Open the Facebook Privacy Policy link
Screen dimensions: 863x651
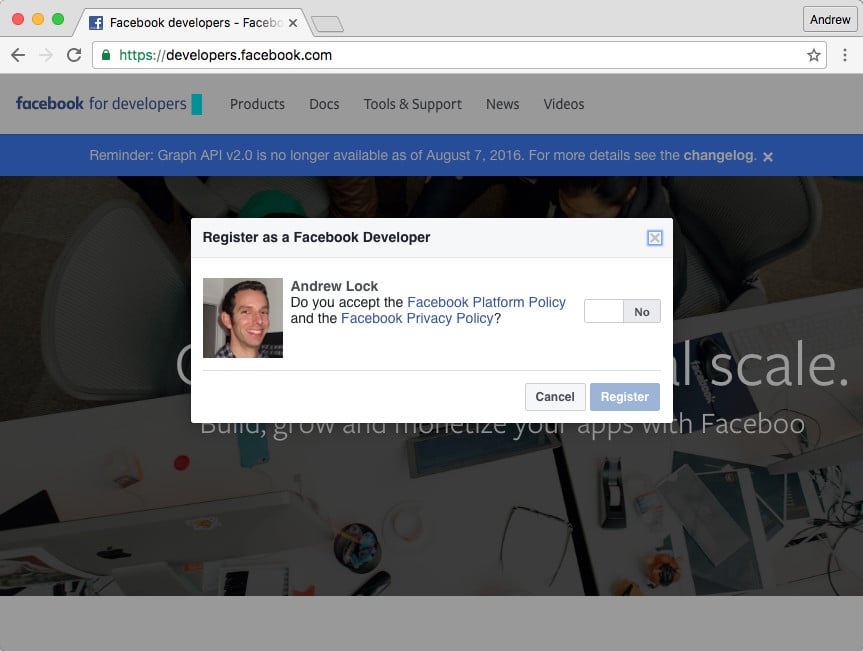tap(417, 318)
